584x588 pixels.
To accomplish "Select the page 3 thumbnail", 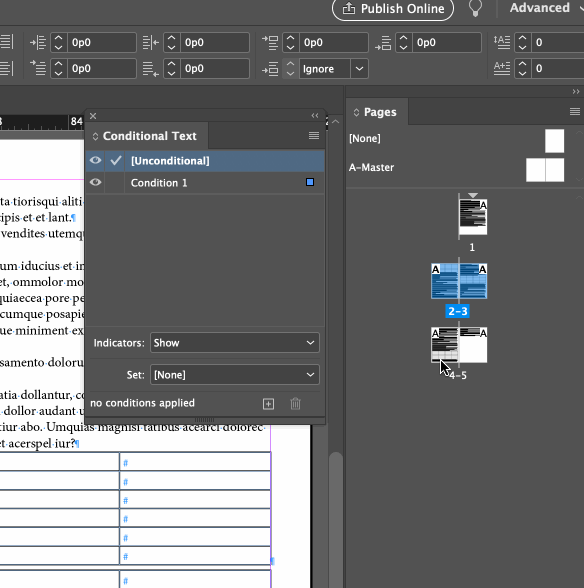I will (473, 281).
